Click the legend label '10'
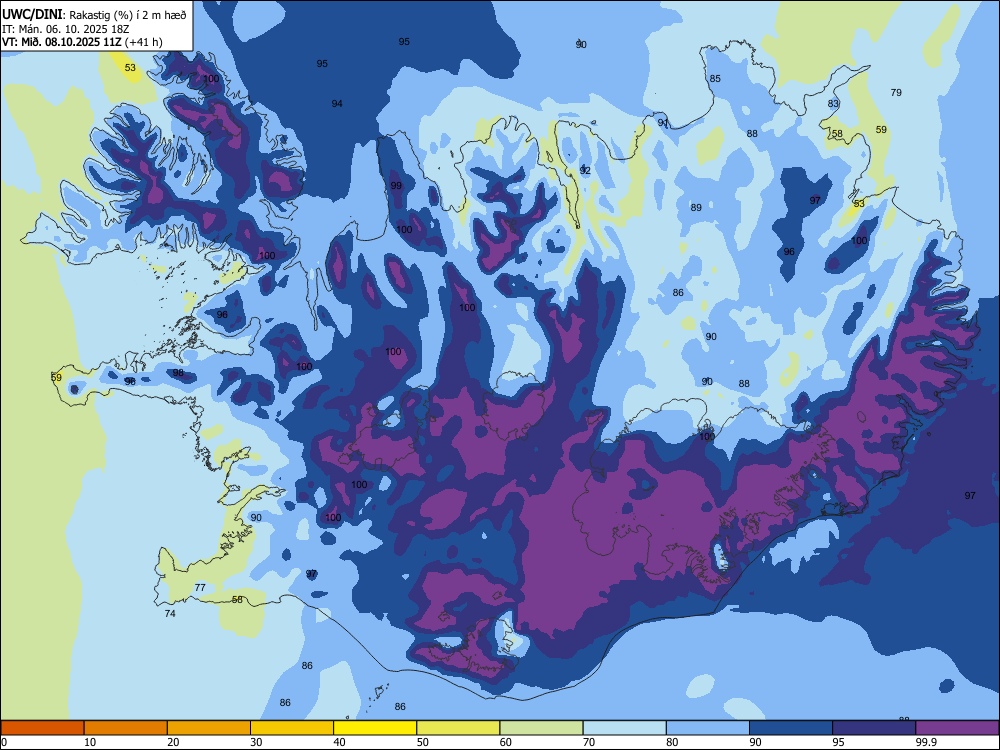 coord(90,742)
